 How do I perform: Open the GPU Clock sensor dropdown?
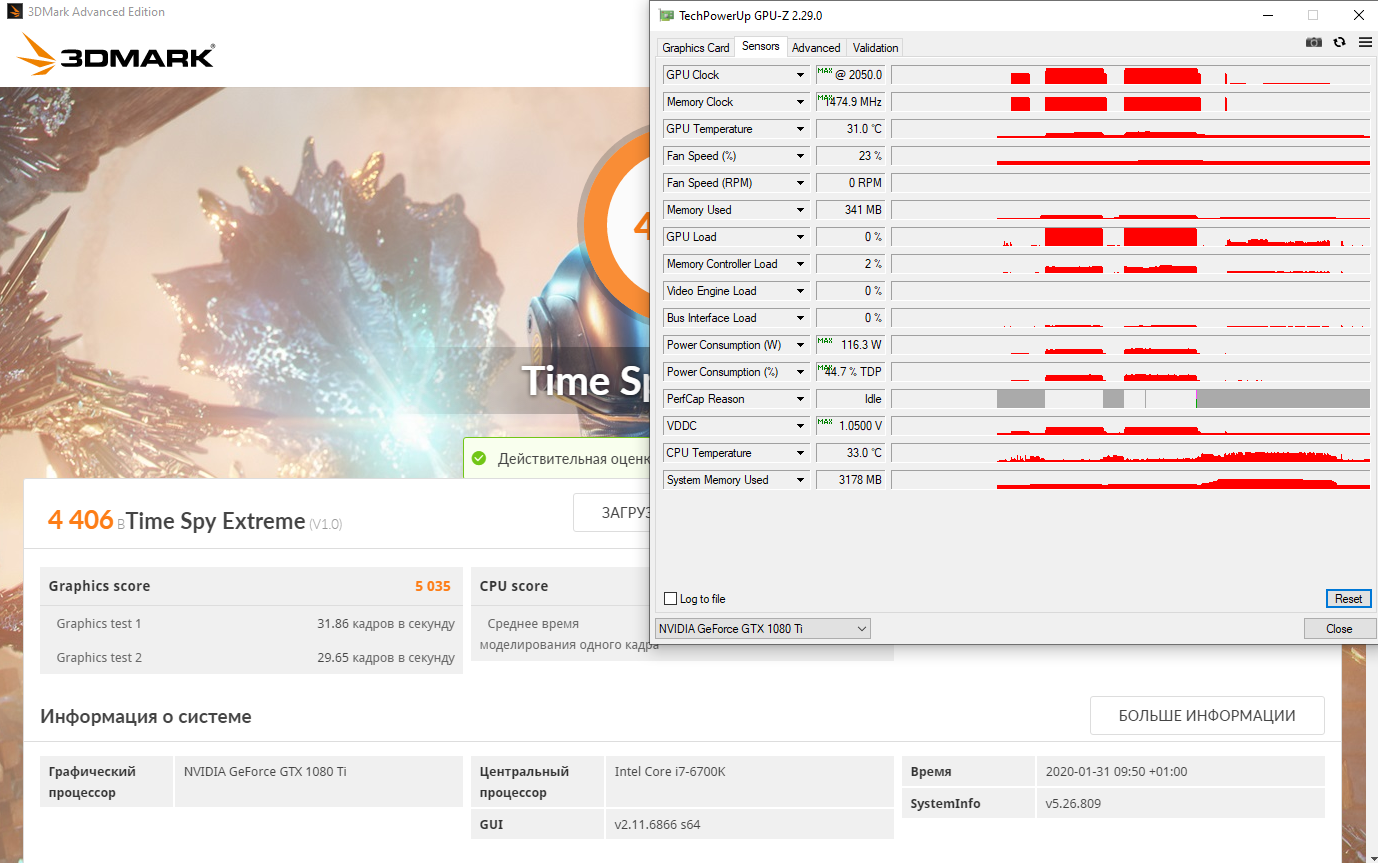coord(800,75)
